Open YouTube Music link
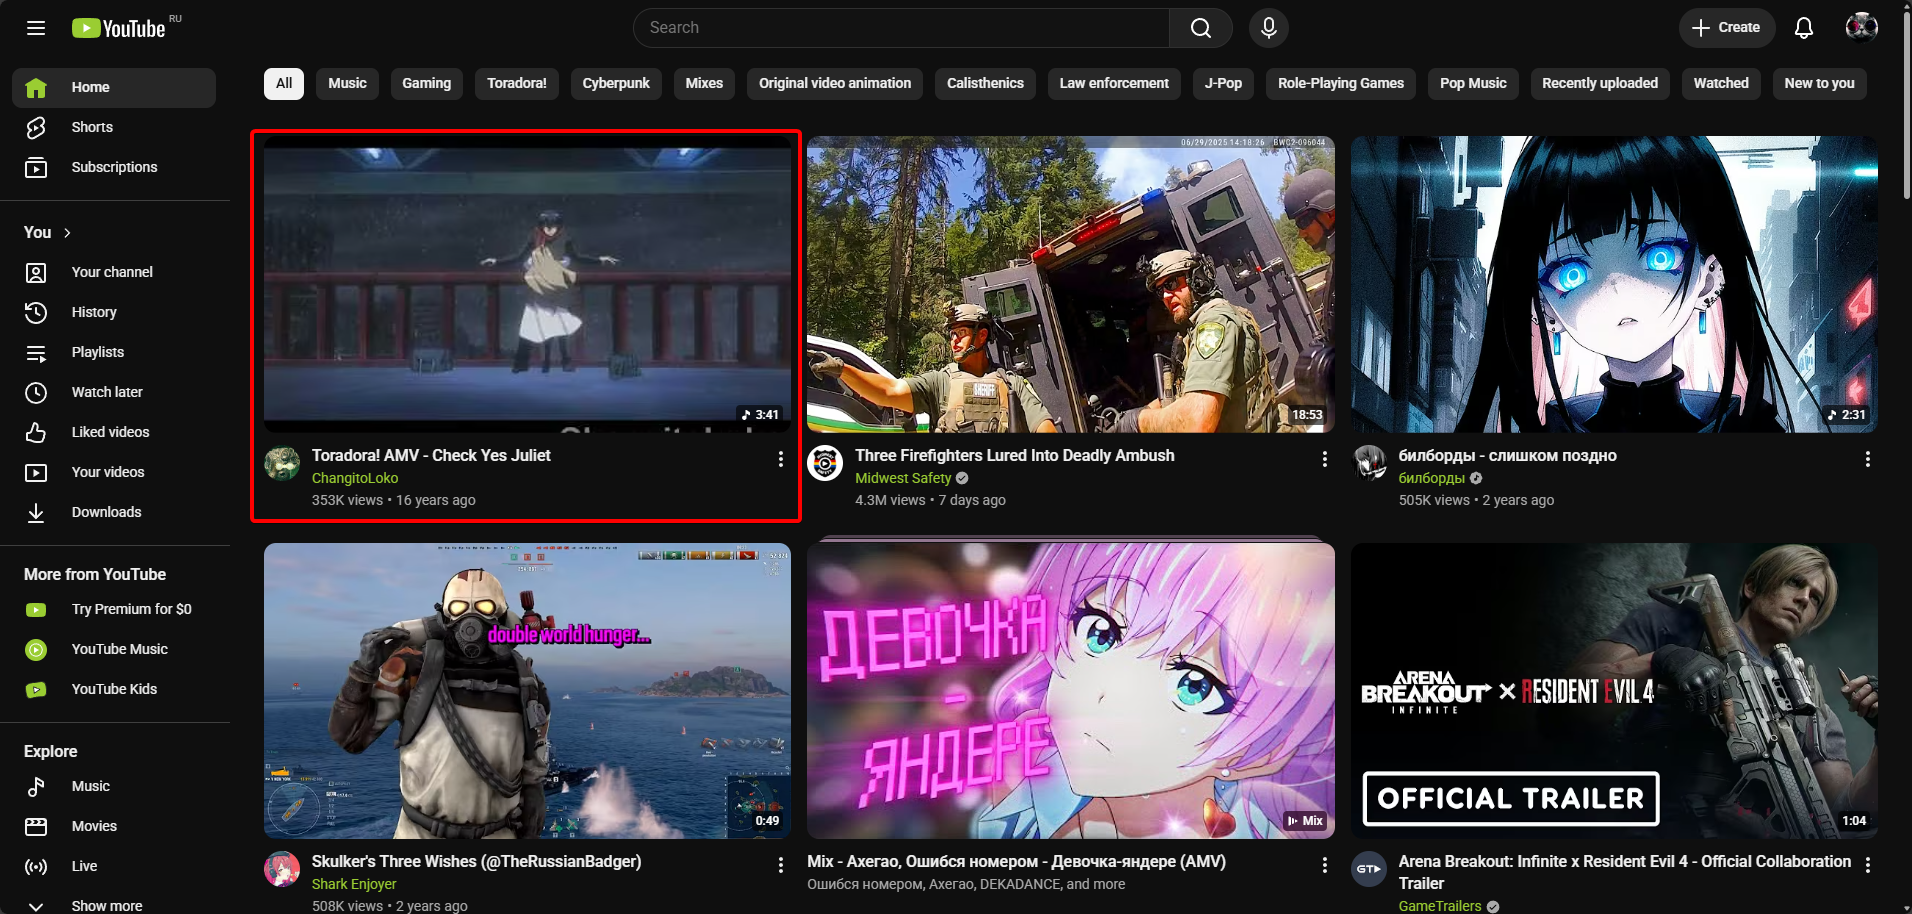1912x914 pixels. [114, 649]
